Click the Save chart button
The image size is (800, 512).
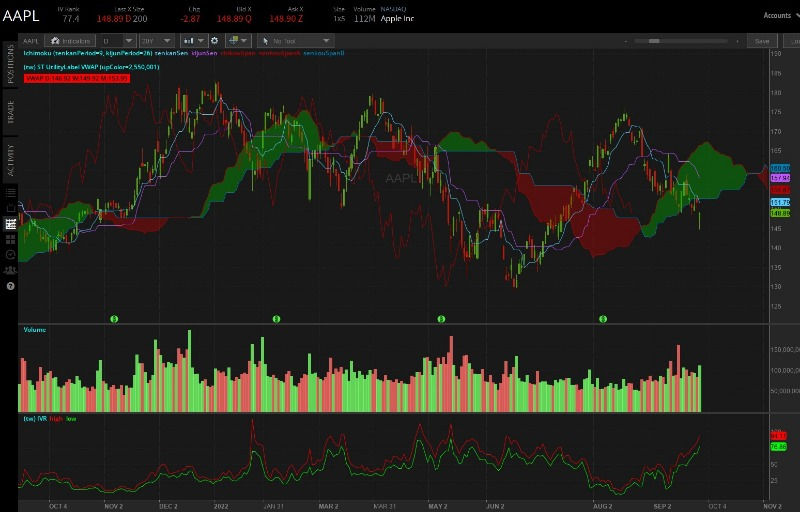click(762, 41)
